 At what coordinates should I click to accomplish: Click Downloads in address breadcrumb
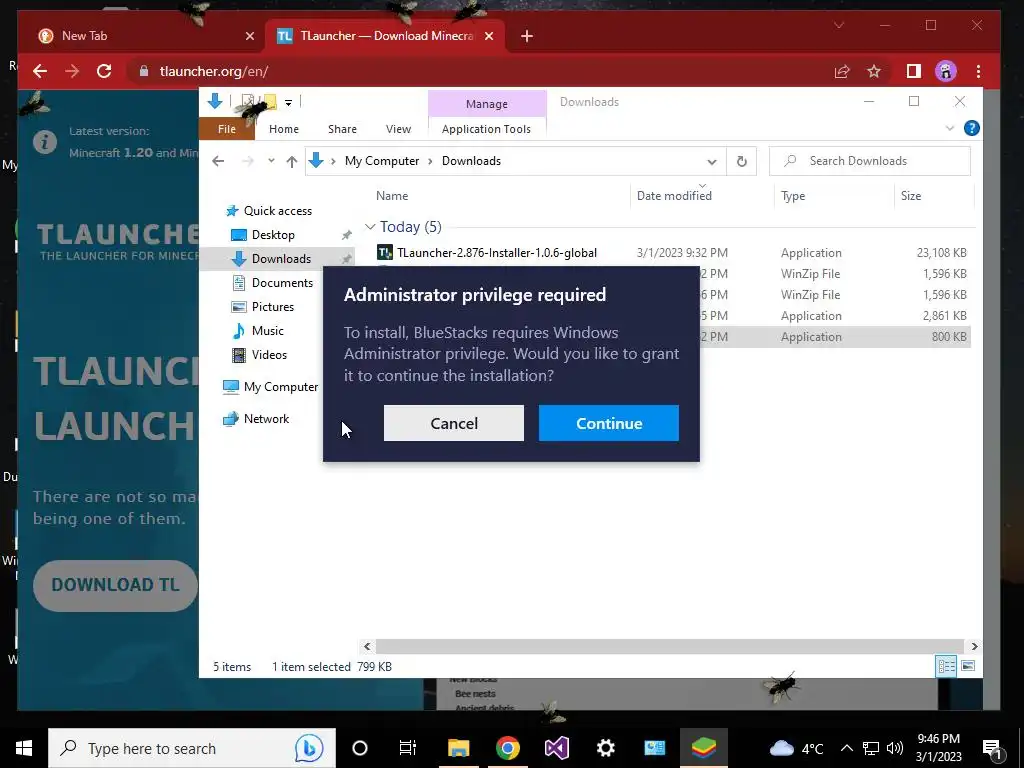(x=471, y=161)
